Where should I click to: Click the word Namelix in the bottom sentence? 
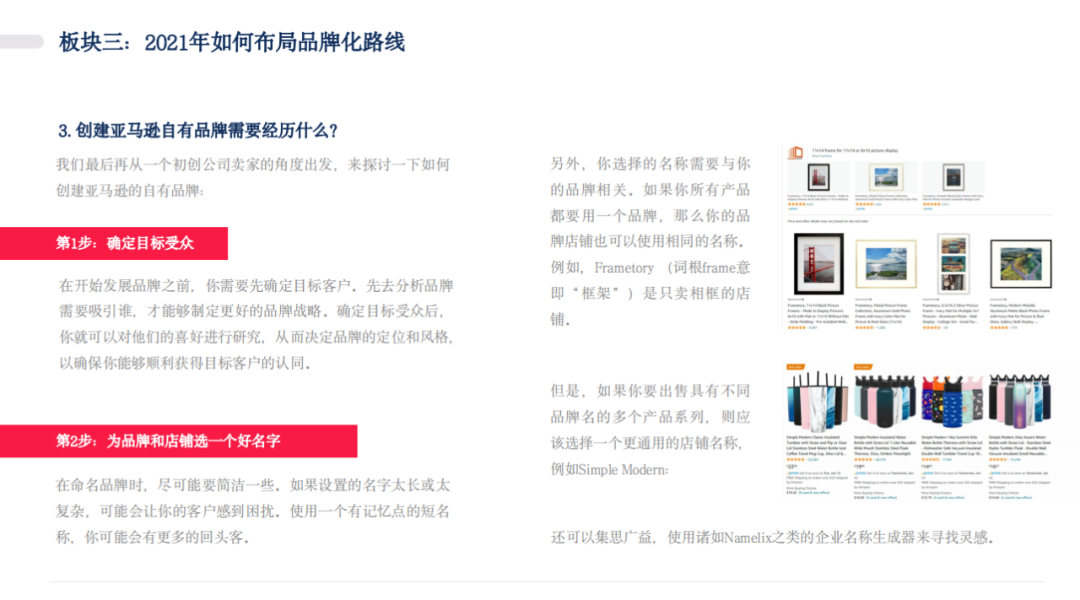click(747, 537)
